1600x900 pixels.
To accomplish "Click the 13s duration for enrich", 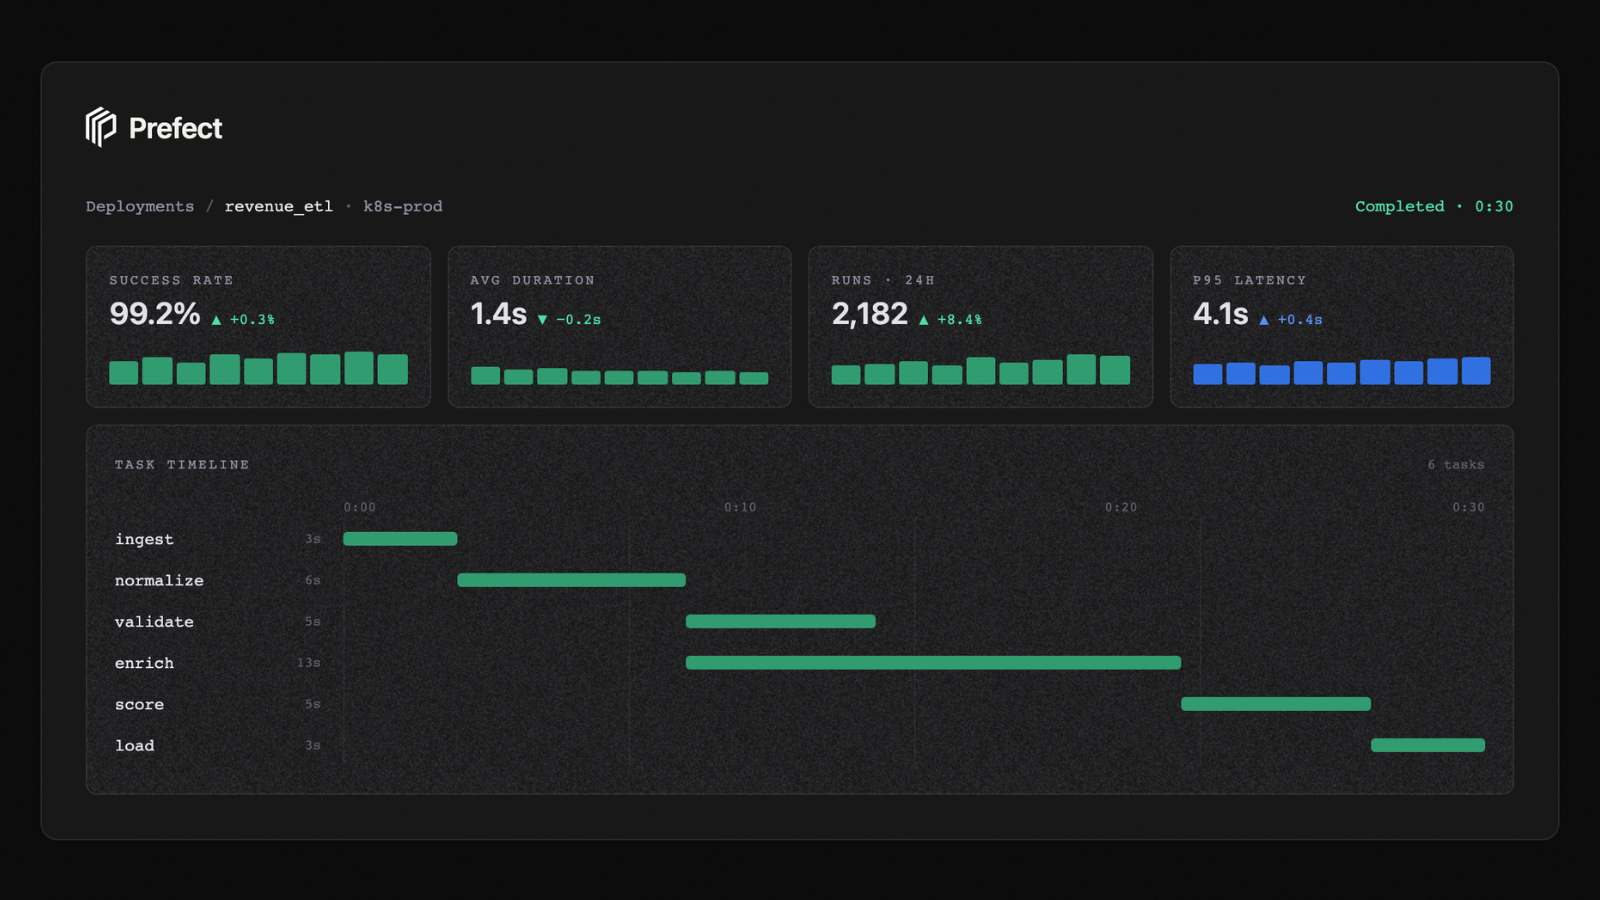I will [308, 663].
